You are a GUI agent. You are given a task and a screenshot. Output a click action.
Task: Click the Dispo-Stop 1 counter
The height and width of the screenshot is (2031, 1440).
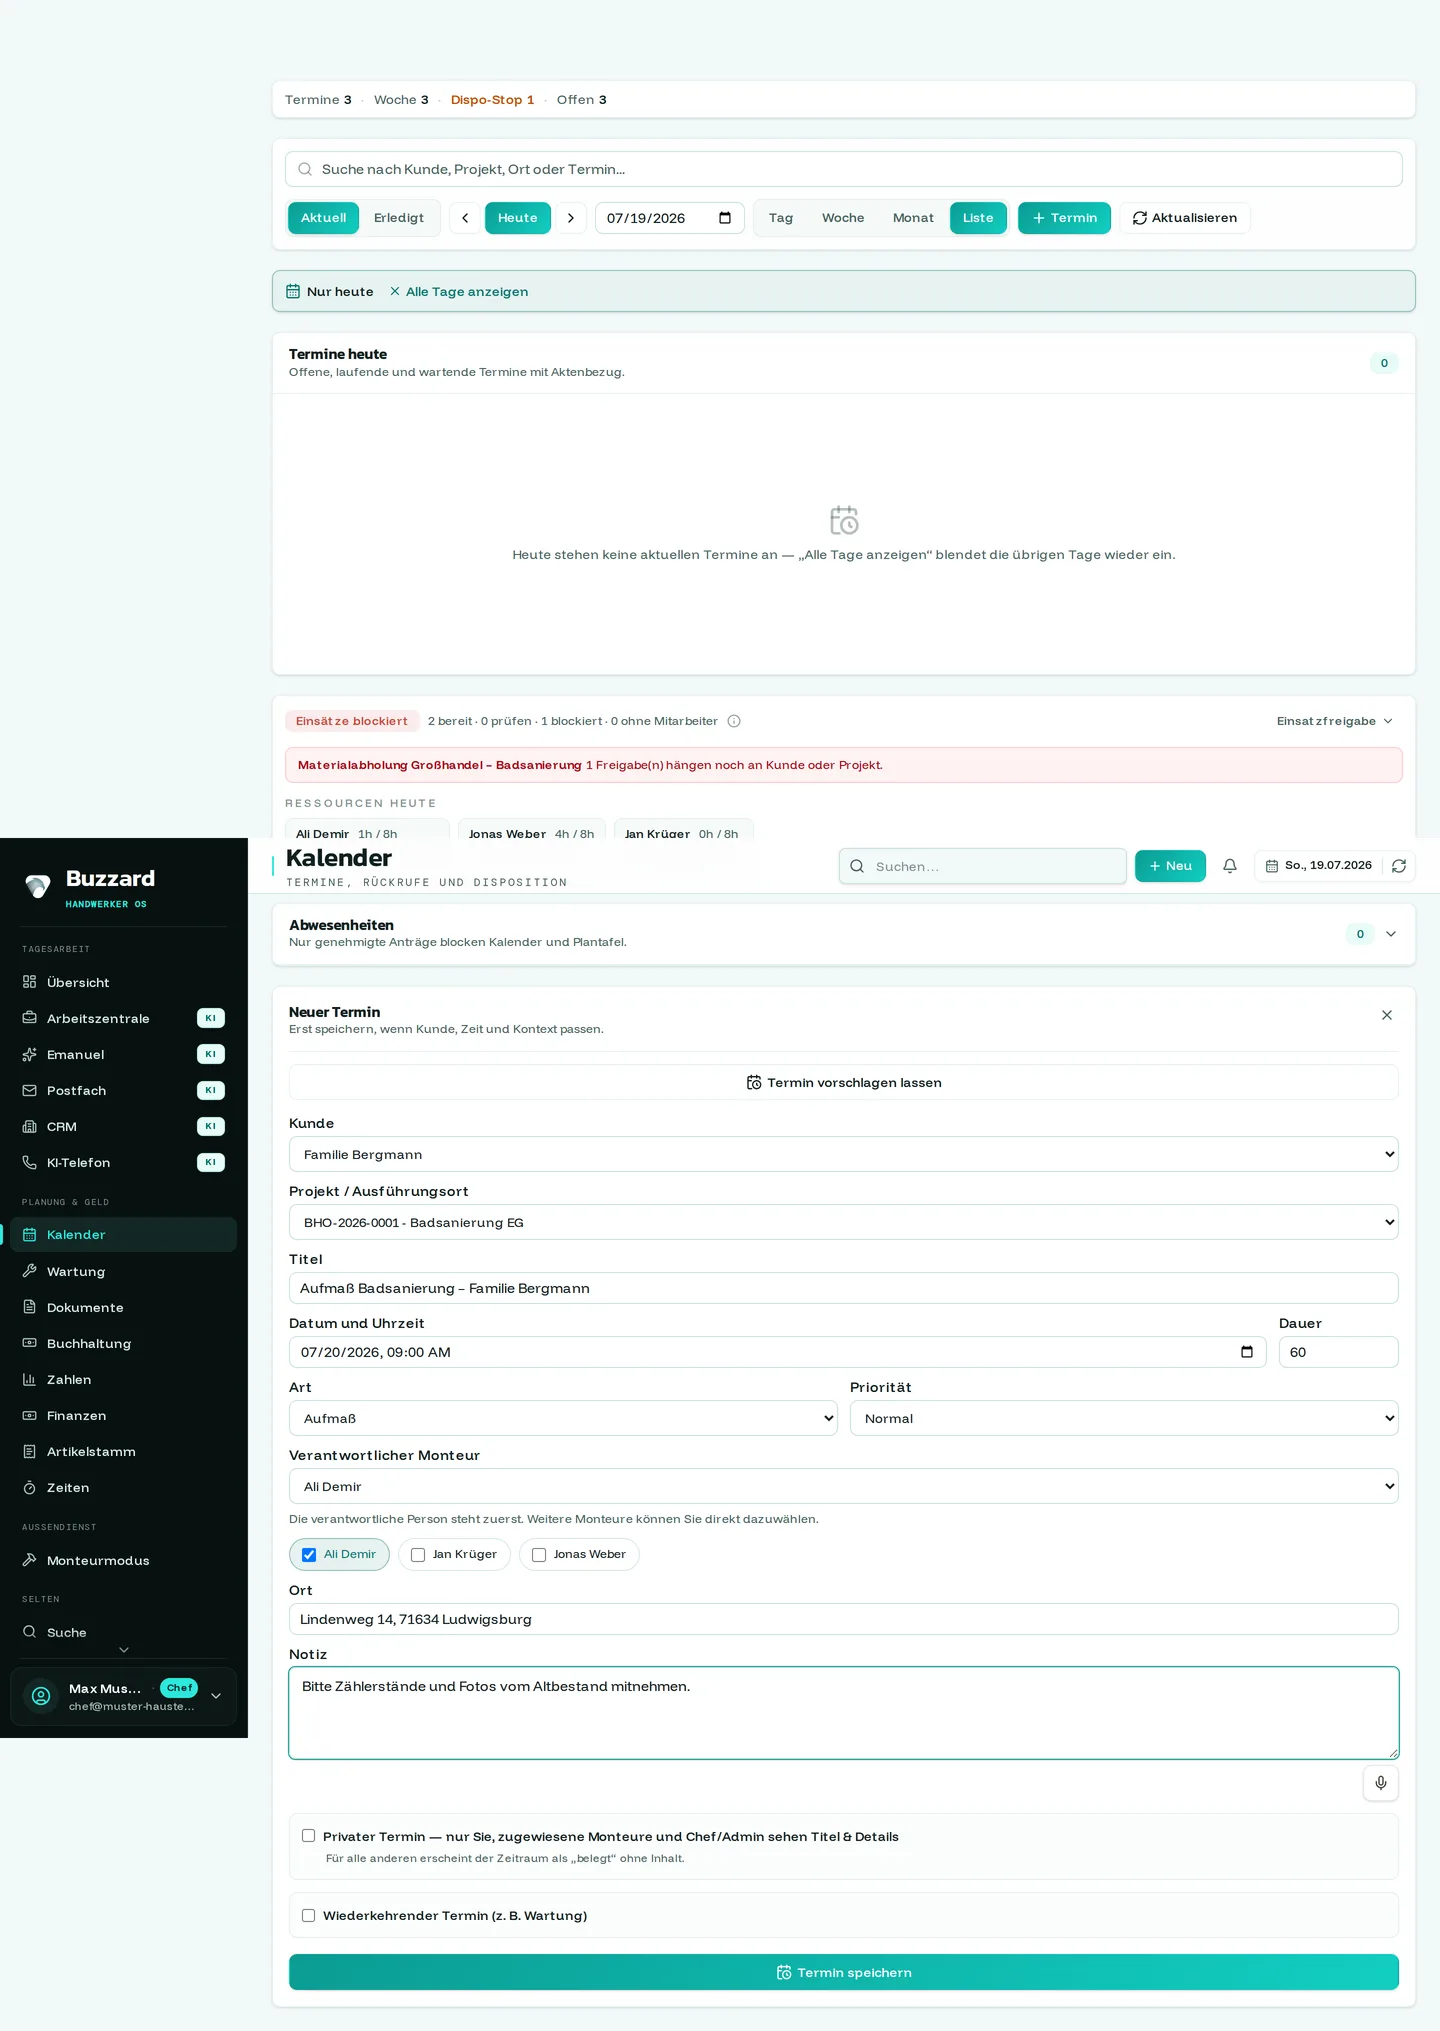[492, 100]
